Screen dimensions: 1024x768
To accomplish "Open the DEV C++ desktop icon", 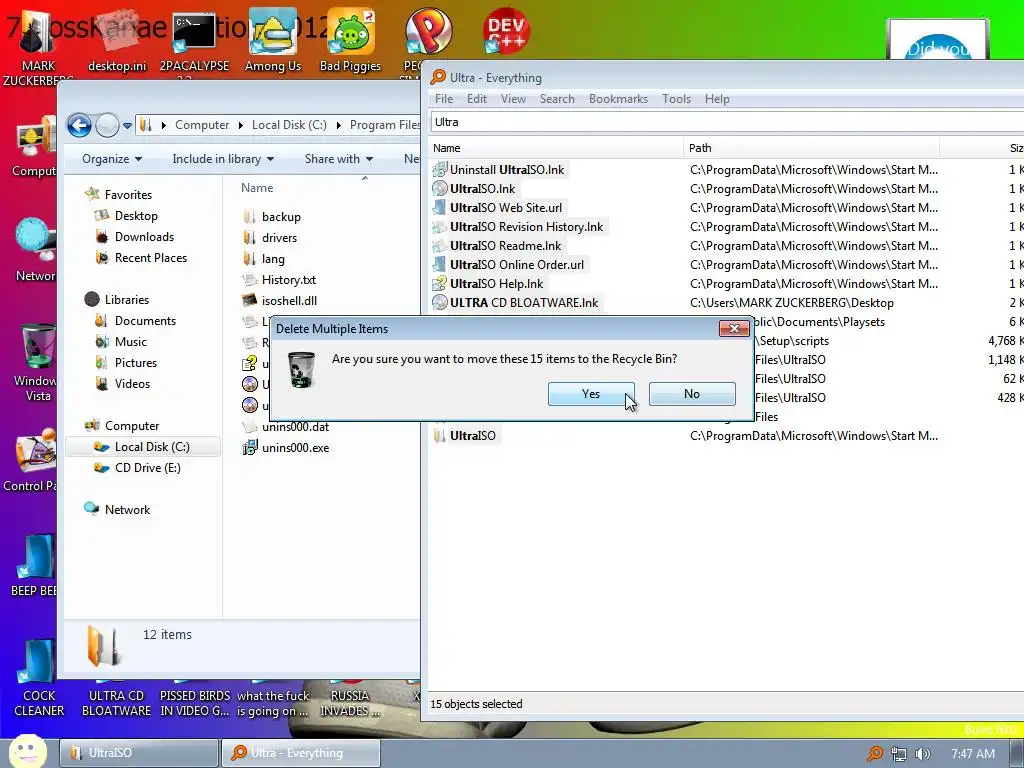I will tap(505, 31).
